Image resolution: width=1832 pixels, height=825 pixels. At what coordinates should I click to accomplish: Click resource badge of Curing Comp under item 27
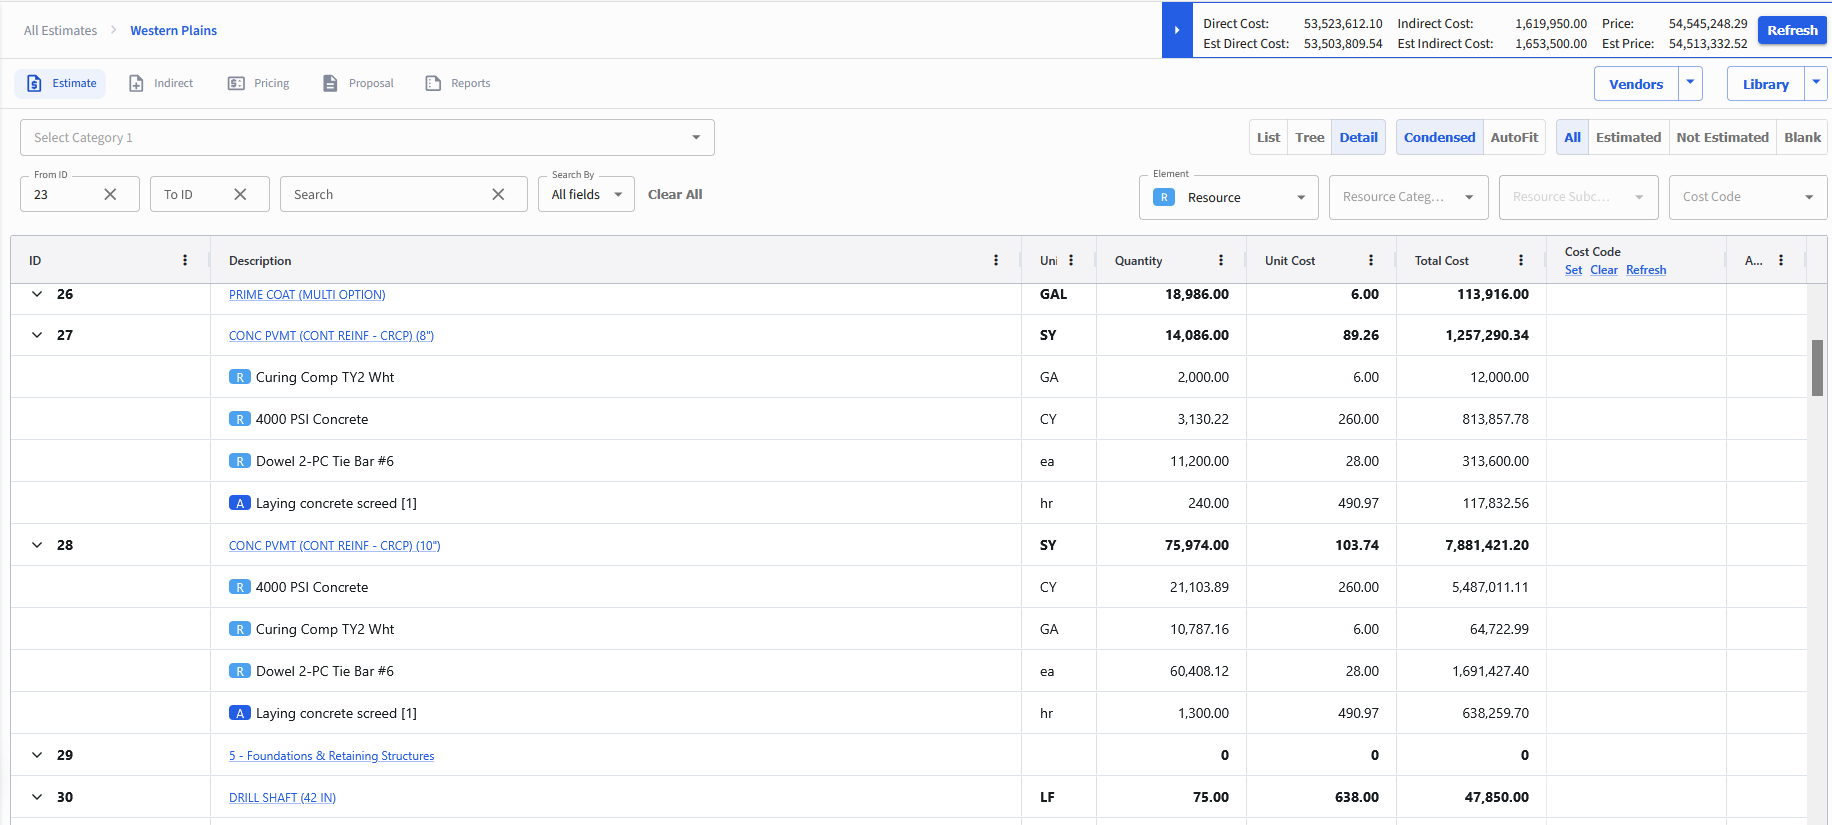click(x=240, y=377)
